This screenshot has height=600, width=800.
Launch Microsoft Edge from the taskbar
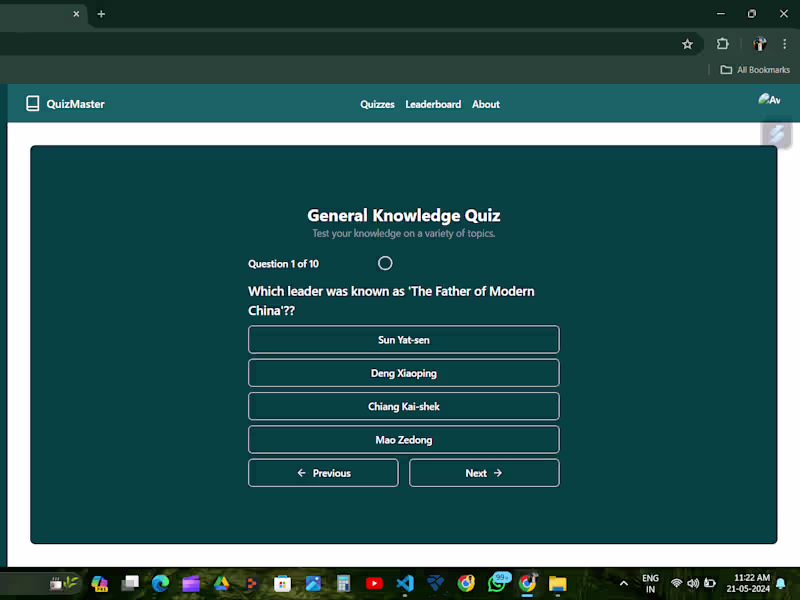tap(160, 583)
